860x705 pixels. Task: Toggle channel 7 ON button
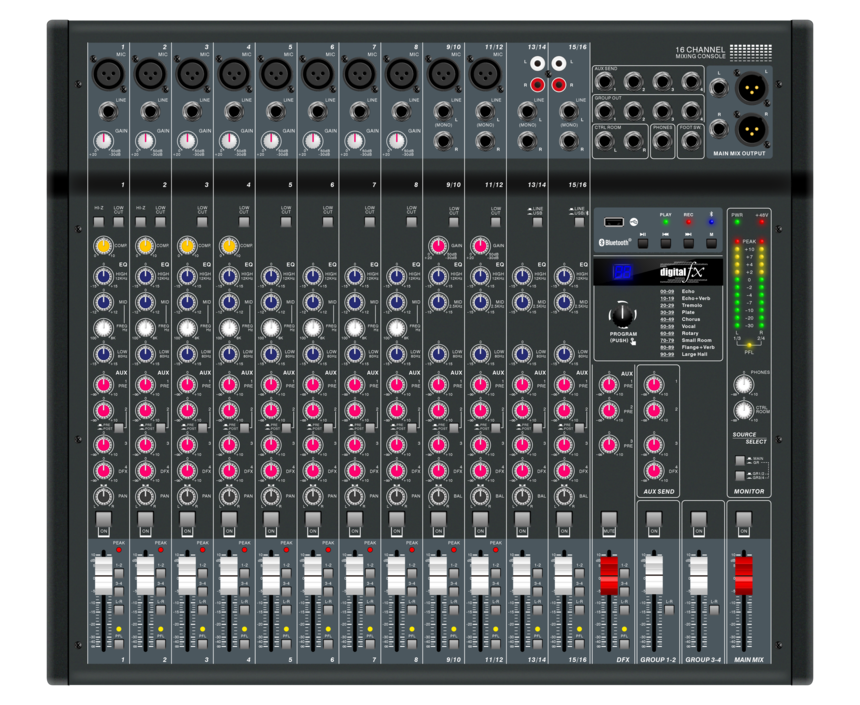click(x=355, y=519)
